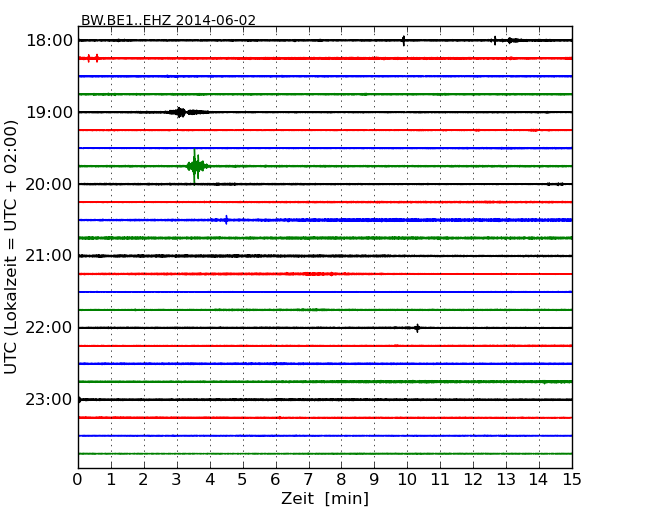650x520 pixels.
Task: Click the 14 minute tick label
Action: click(539, 479)
